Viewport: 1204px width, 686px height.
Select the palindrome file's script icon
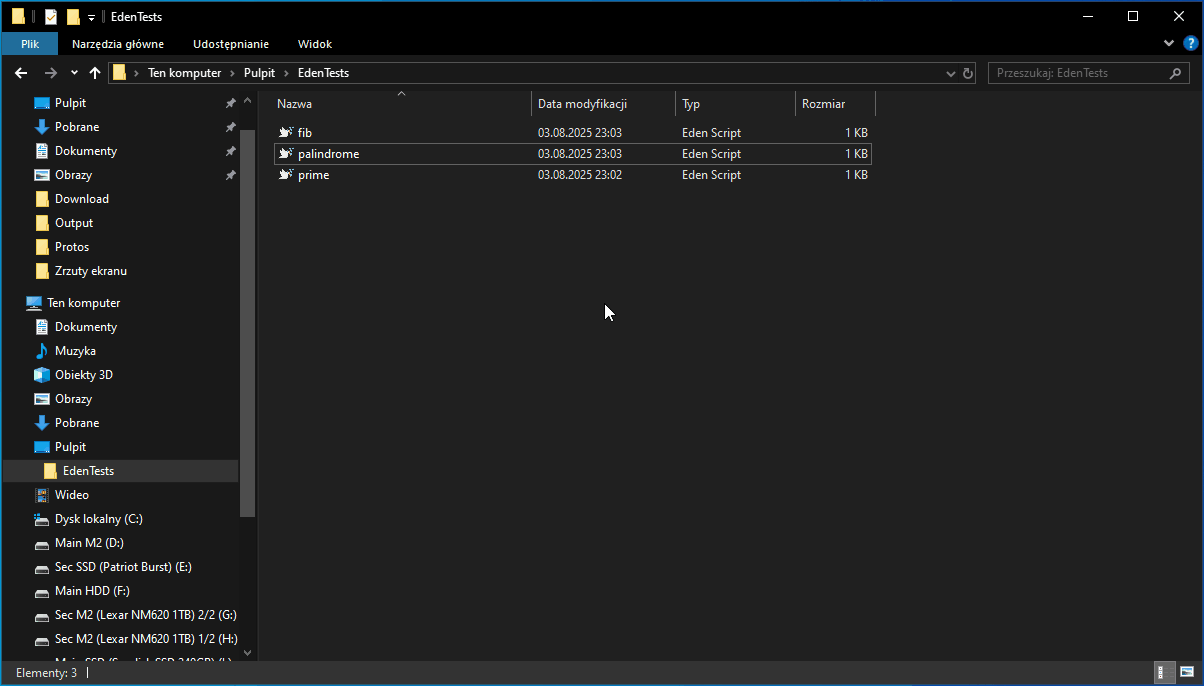[x=285, y=154]
